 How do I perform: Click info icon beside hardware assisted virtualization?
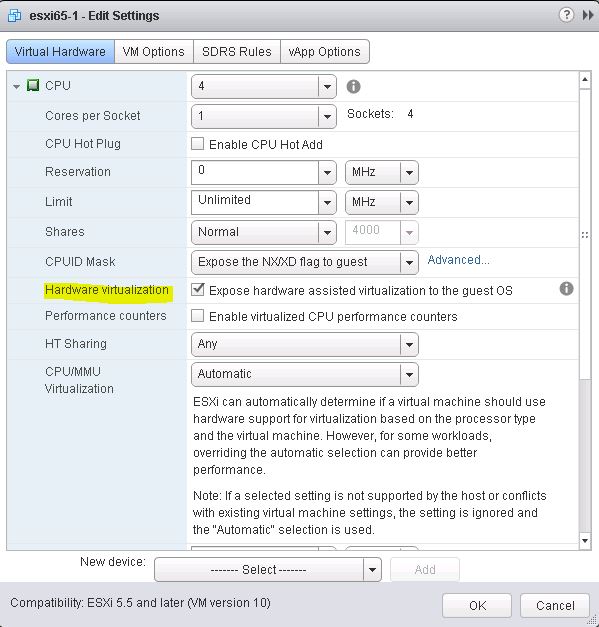click(x=566, y=288)
